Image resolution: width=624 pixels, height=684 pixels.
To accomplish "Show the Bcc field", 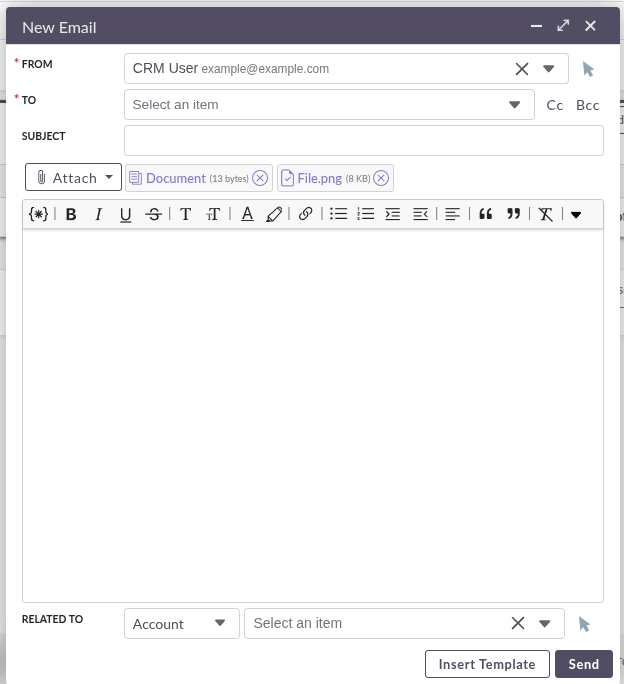I will click(x=587, y=105).
